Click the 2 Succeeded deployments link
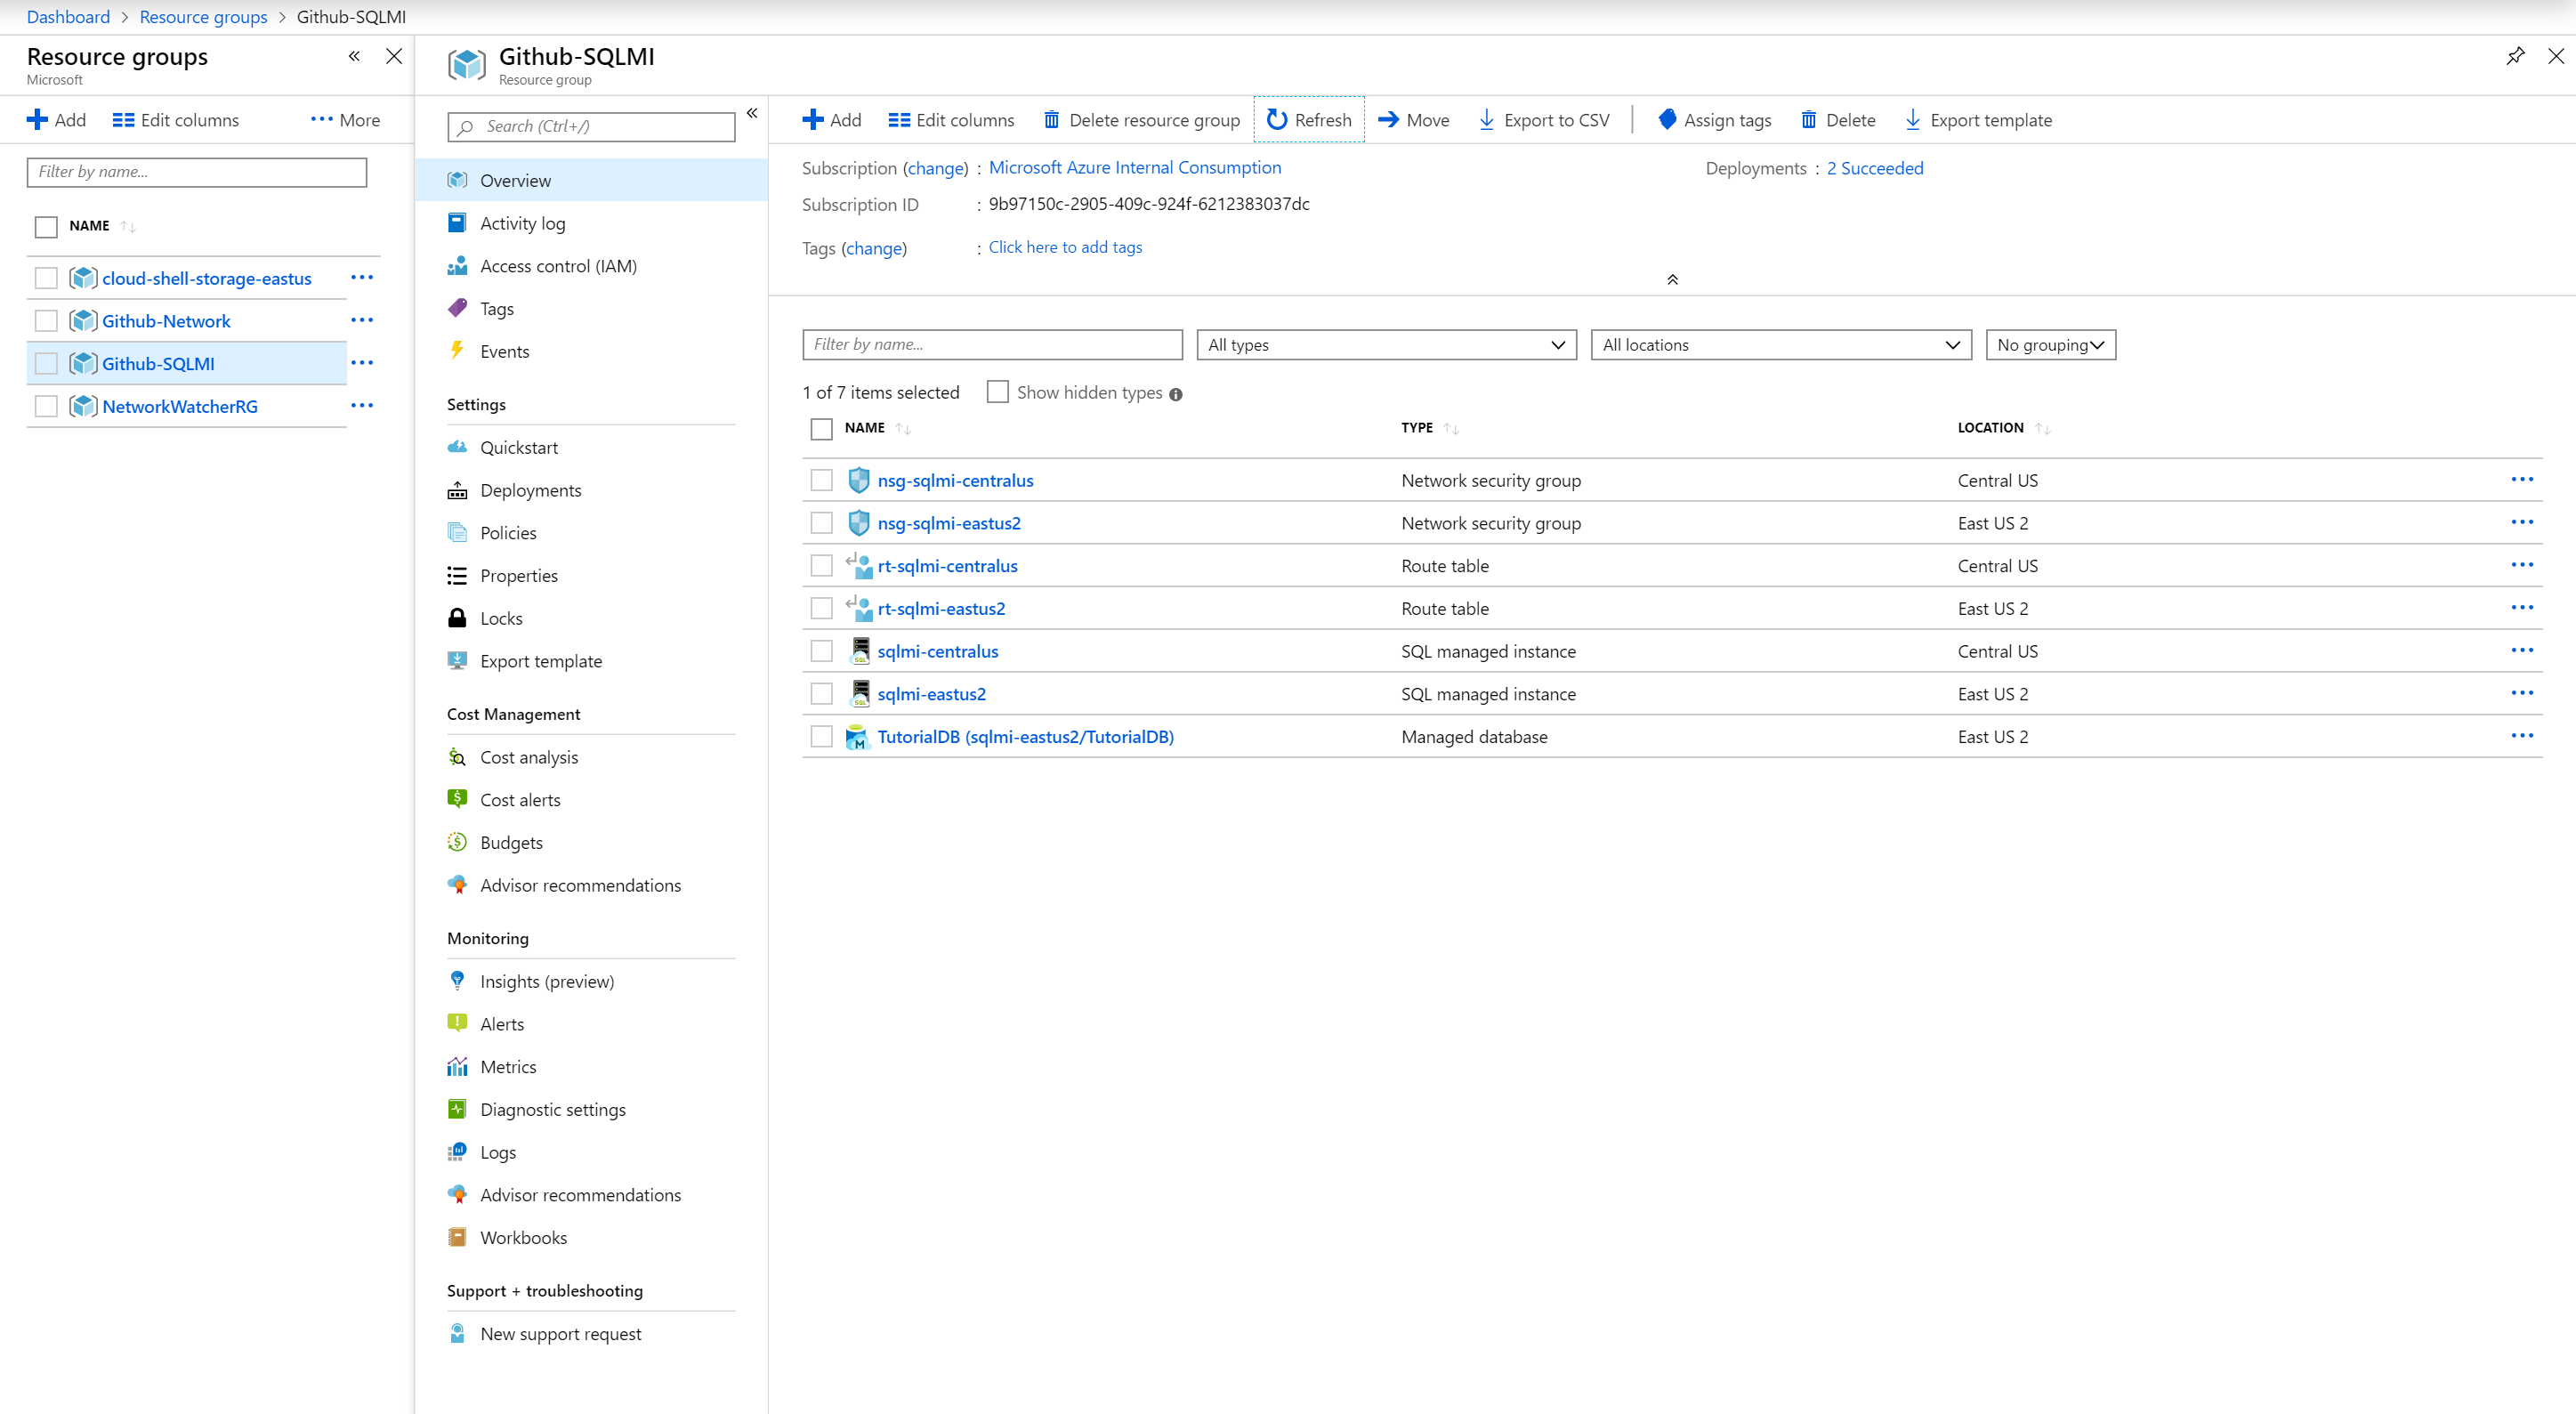Screen dimensions: 2576x1414 (x=1874, y=168)
